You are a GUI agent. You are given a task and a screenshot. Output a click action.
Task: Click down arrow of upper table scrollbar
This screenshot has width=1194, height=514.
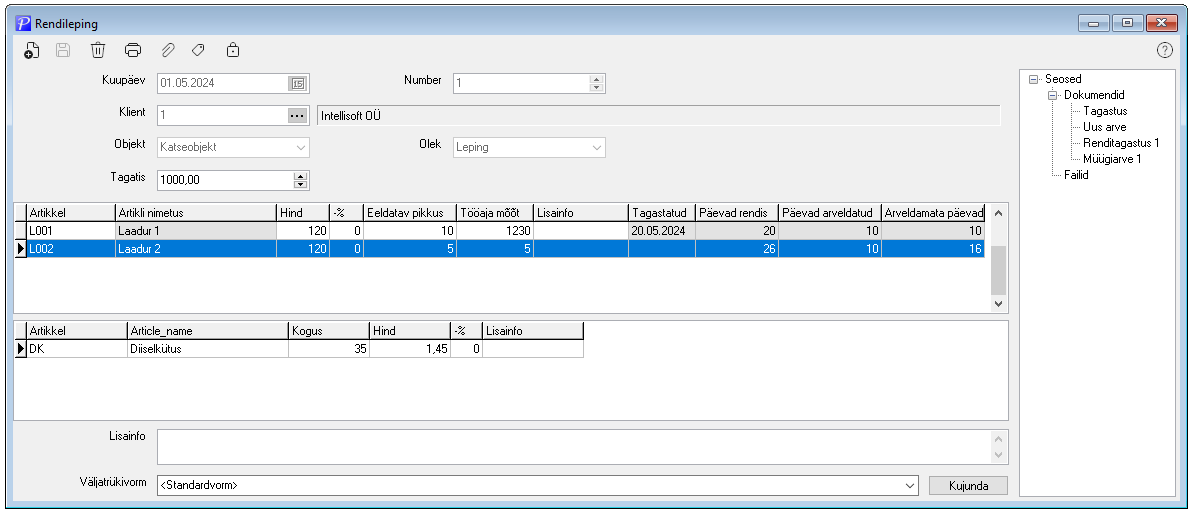coord(998,304)
